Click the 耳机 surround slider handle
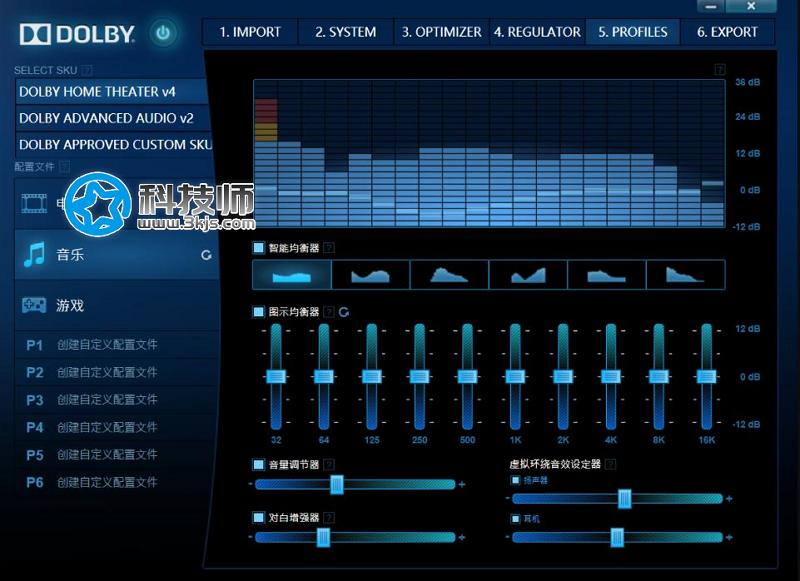Image resolution: width=800 pixels, height=581 pixels. tap(617, 537)
